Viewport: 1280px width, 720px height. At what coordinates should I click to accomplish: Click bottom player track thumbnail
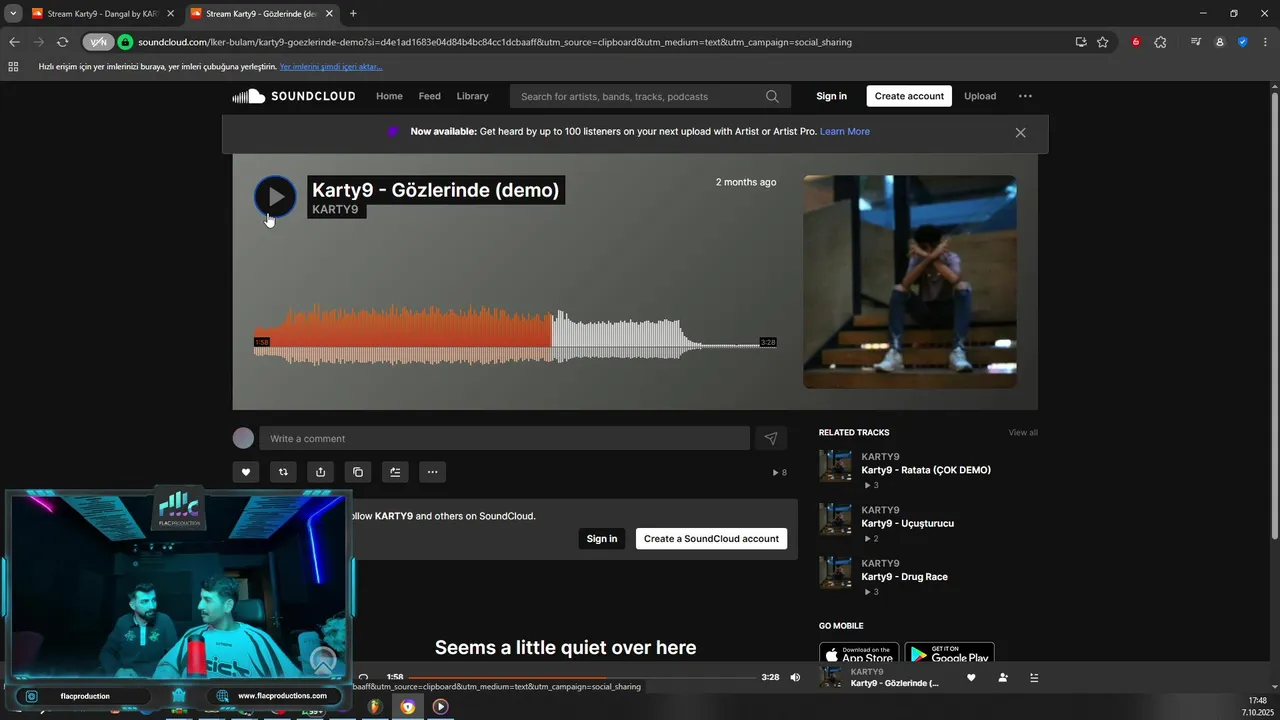(830, 677)
